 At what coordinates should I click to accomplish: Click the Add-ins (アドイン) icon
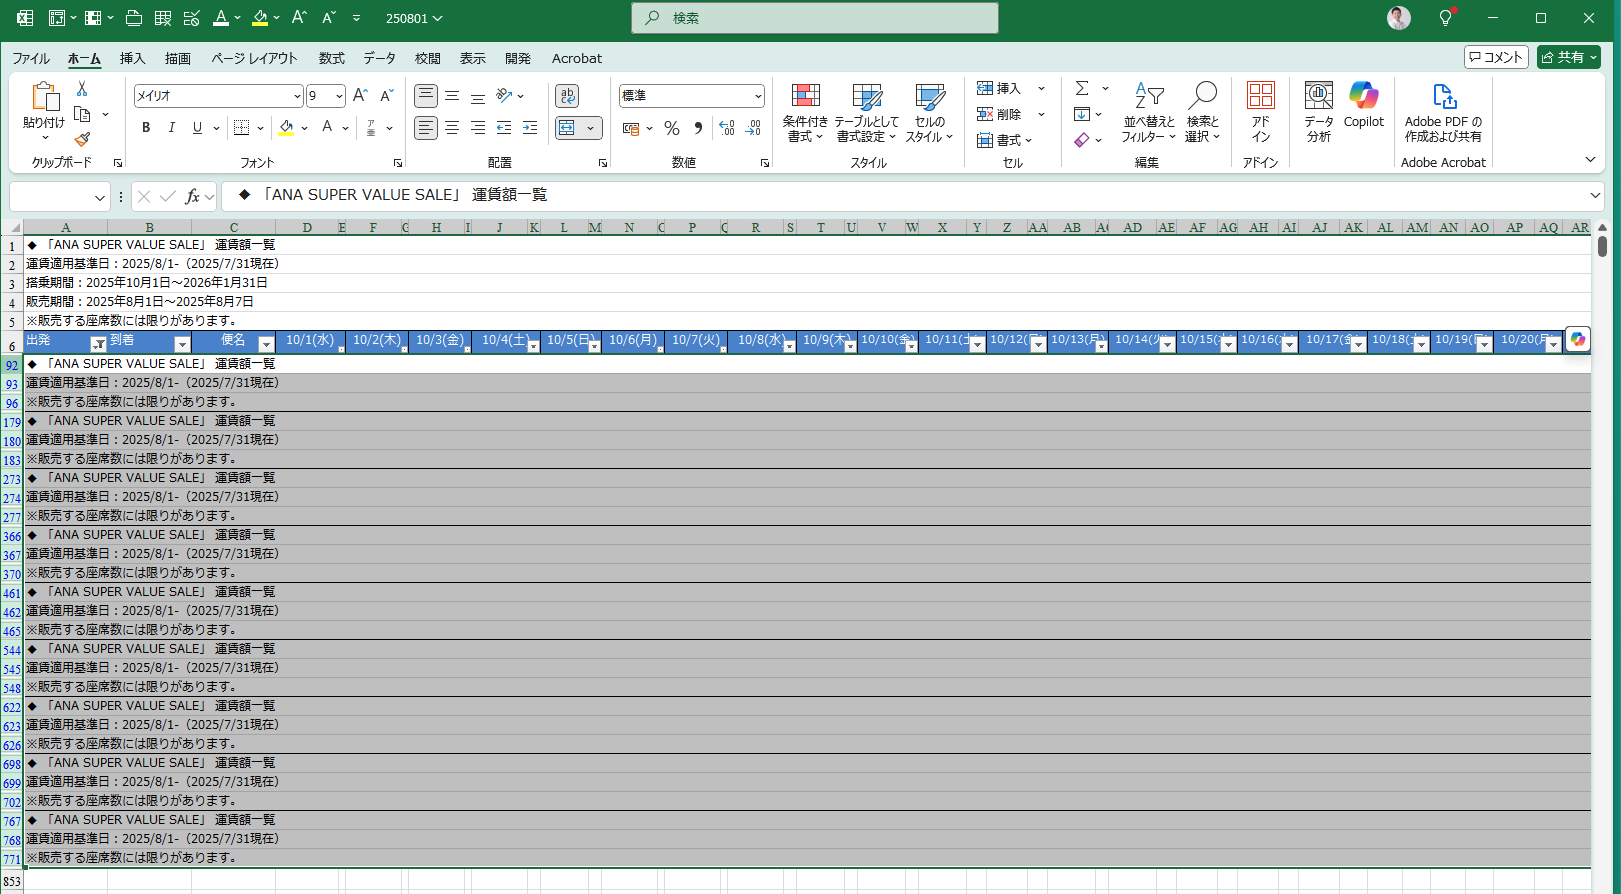tap(1261, 112)
